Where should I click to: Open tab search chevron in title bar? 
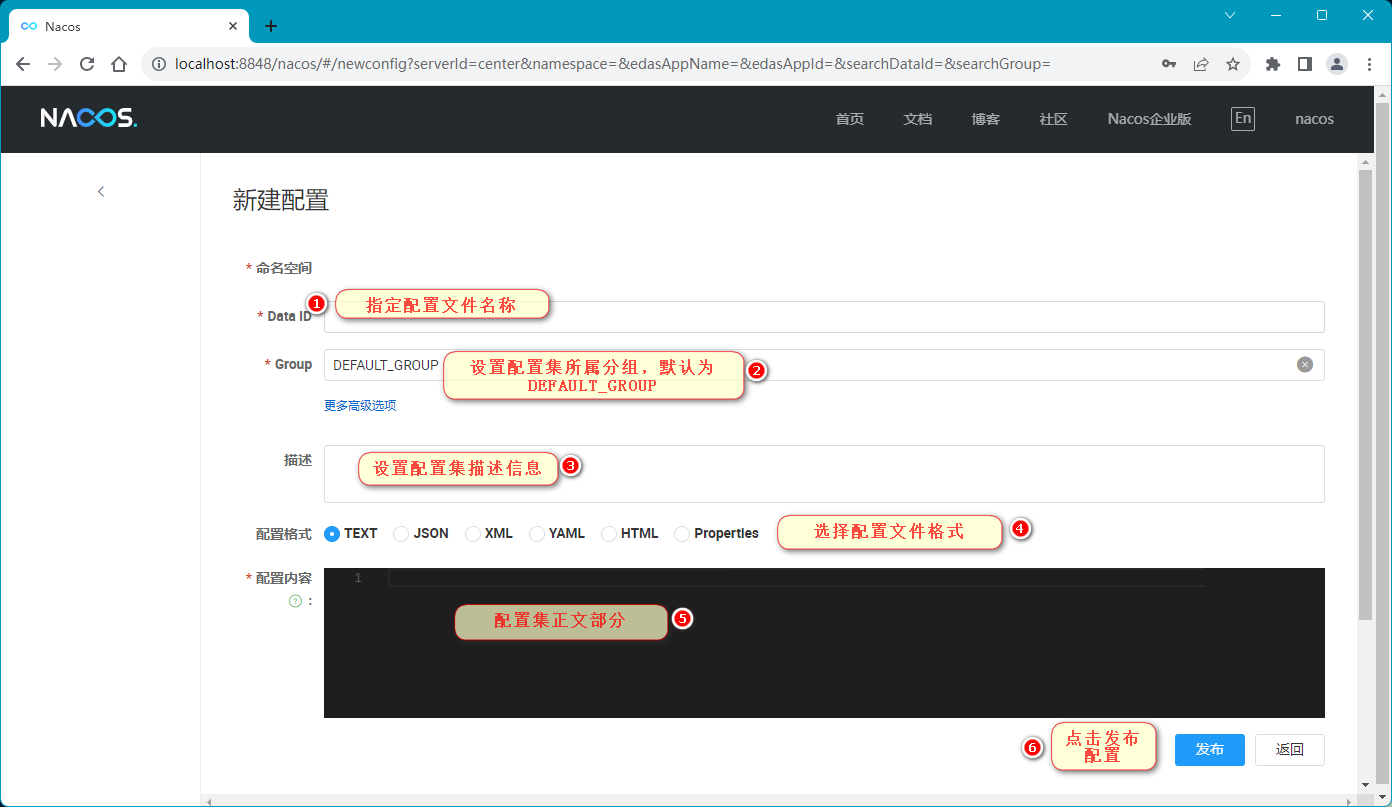click(1230, 15)
